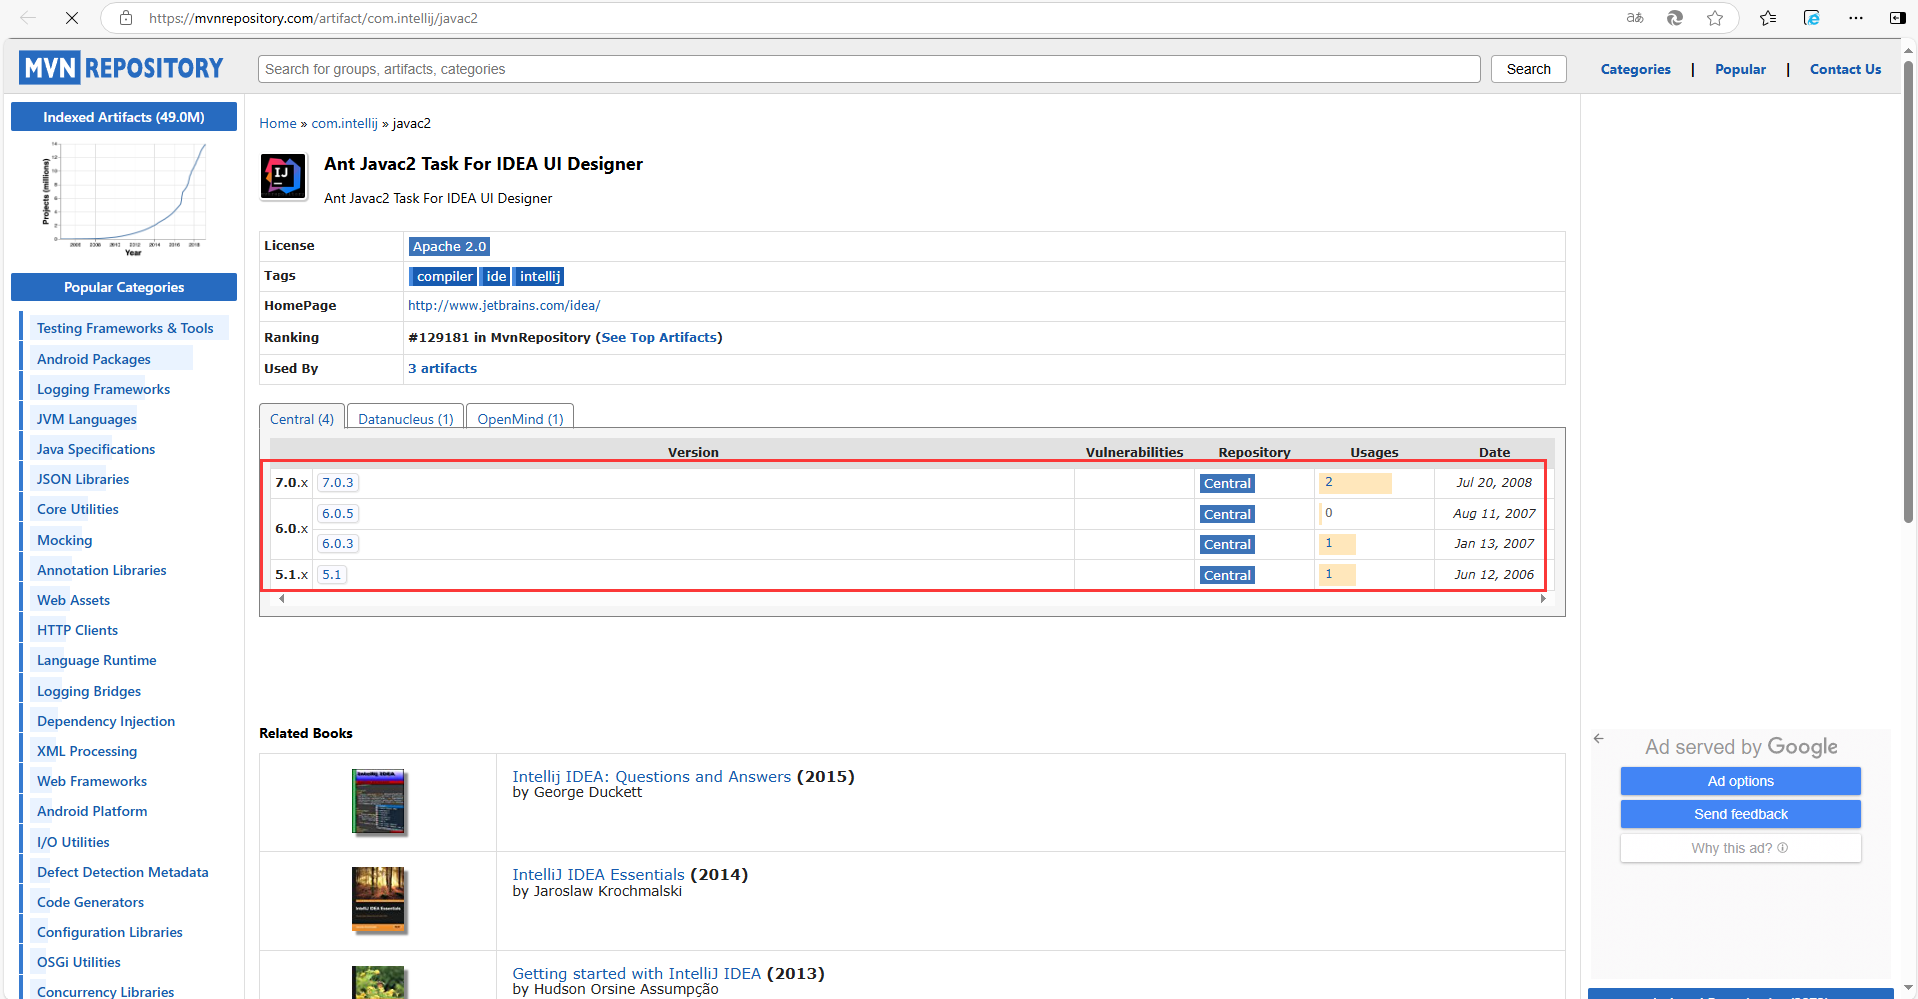Image resolution: width=1918 pixels, height=999 pixels.
Task: Click Central repository for Jul 20, 2008 row
Action: pos(1227,483)
